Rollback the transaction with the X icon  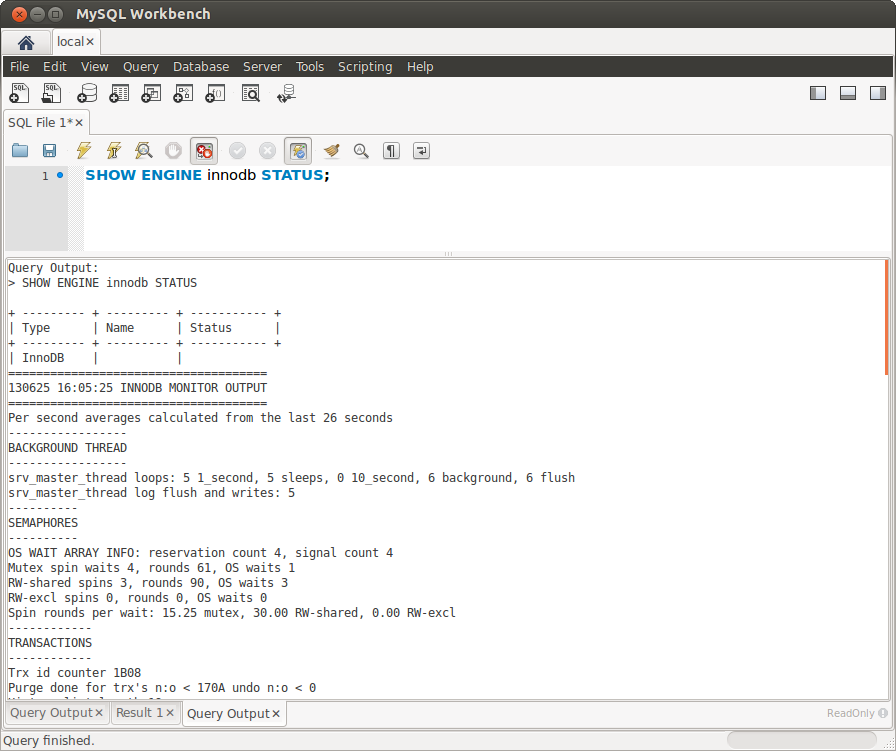point(267,150)
